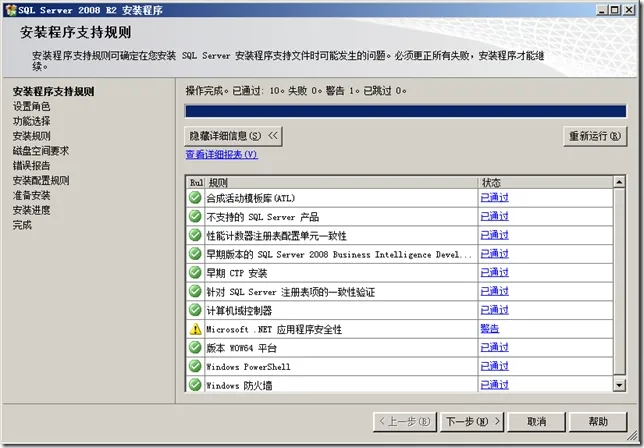Click yellow warning icon for Microsoft .NET 应用程序安全性

(196, 329)
